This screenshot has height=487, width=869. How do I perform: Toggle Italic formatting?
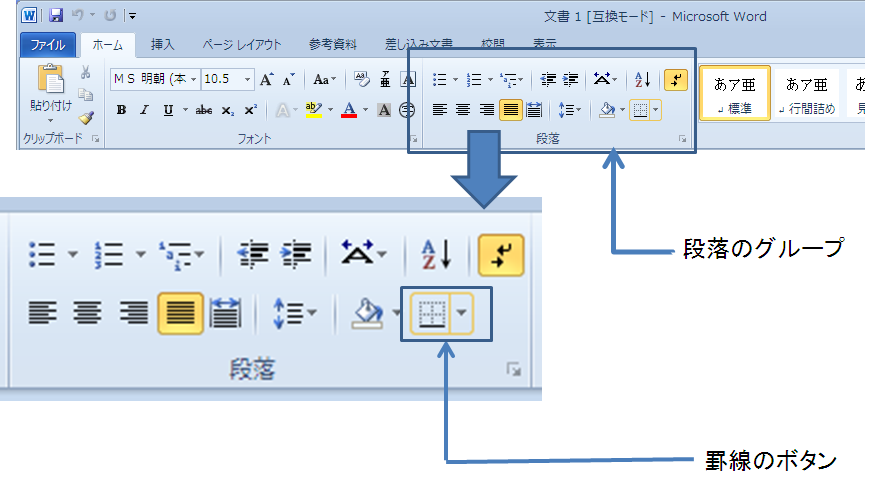coord(144,110)
